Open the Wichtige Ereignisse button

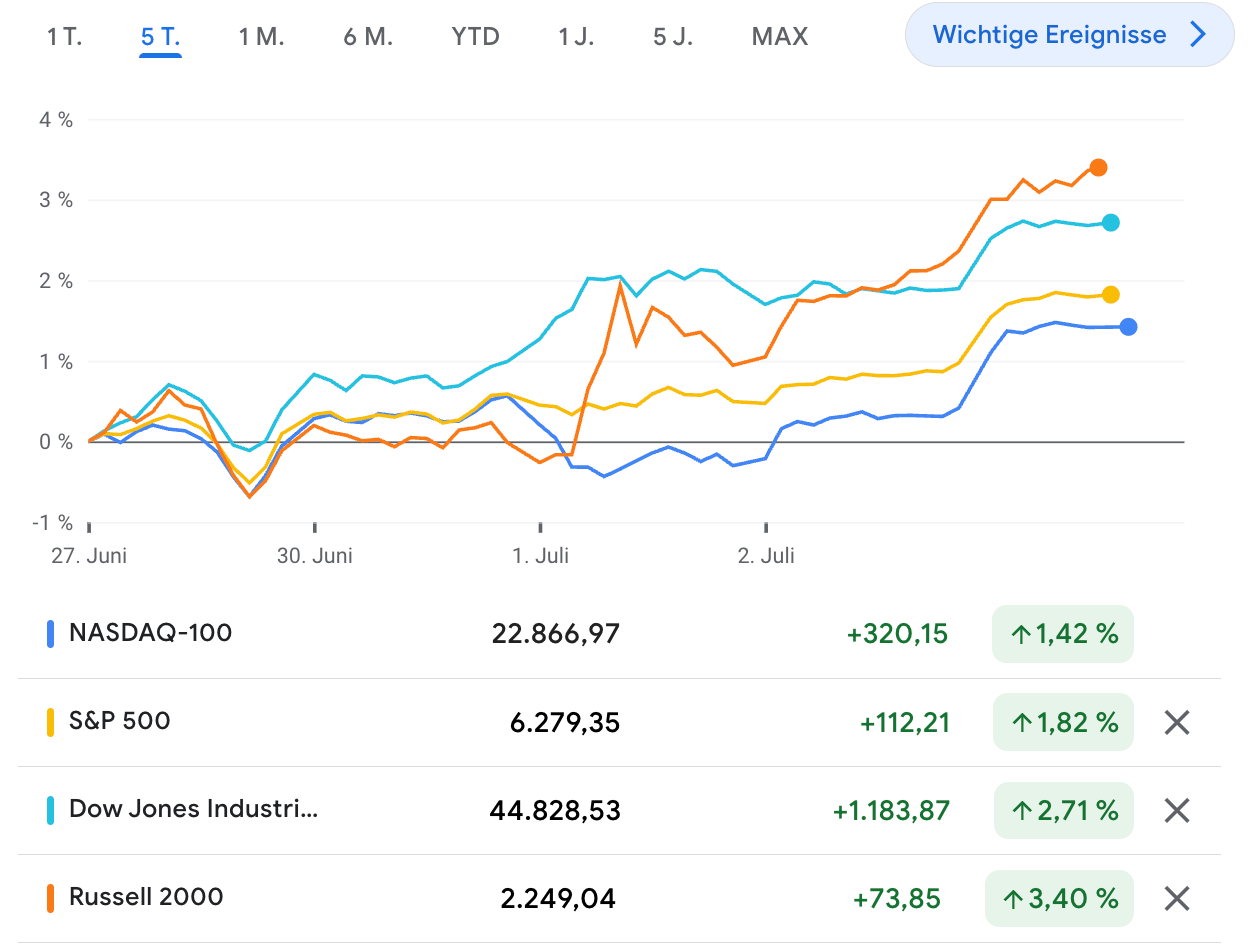tap(1049, 35)
